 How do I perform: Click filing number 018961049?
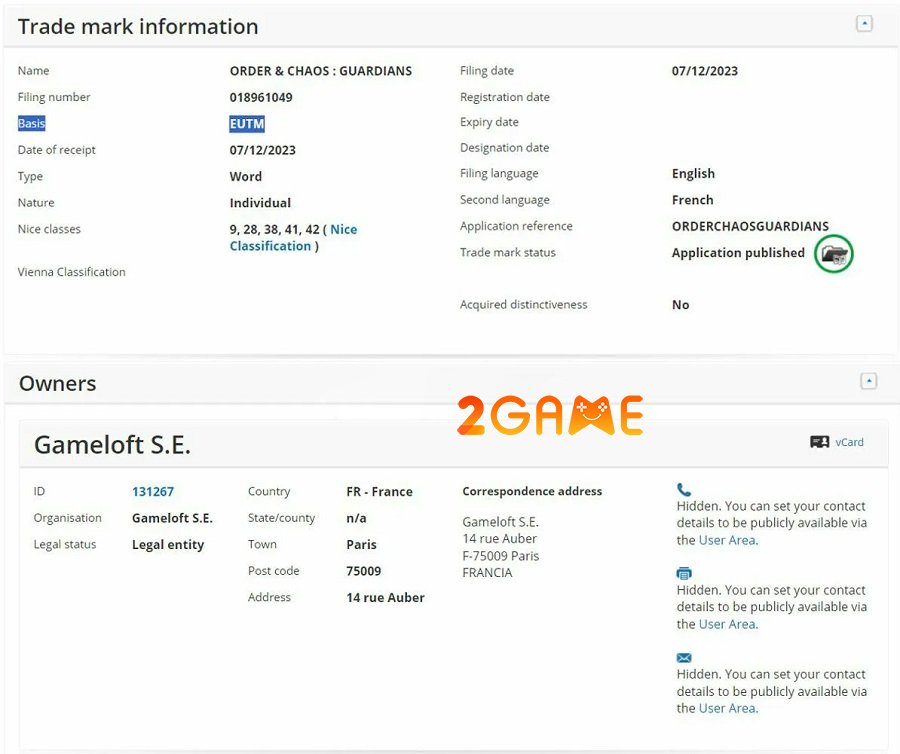261,98
